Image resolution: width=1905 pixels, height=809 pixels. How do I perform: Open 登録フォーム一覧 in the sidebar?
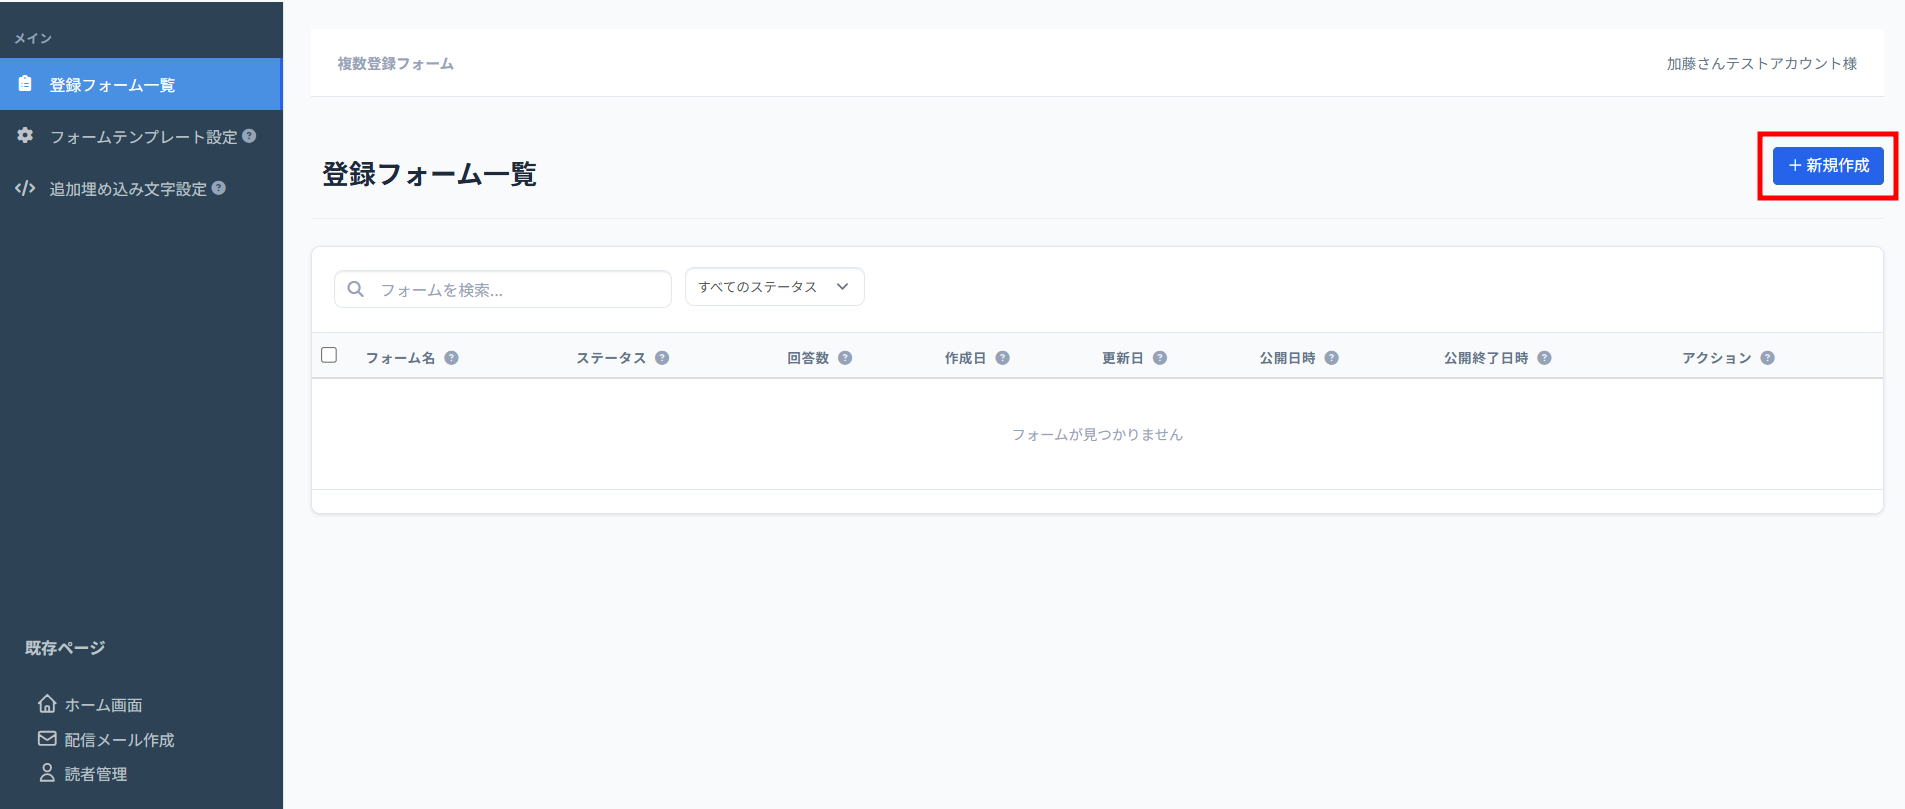click(x=112, y=85)
